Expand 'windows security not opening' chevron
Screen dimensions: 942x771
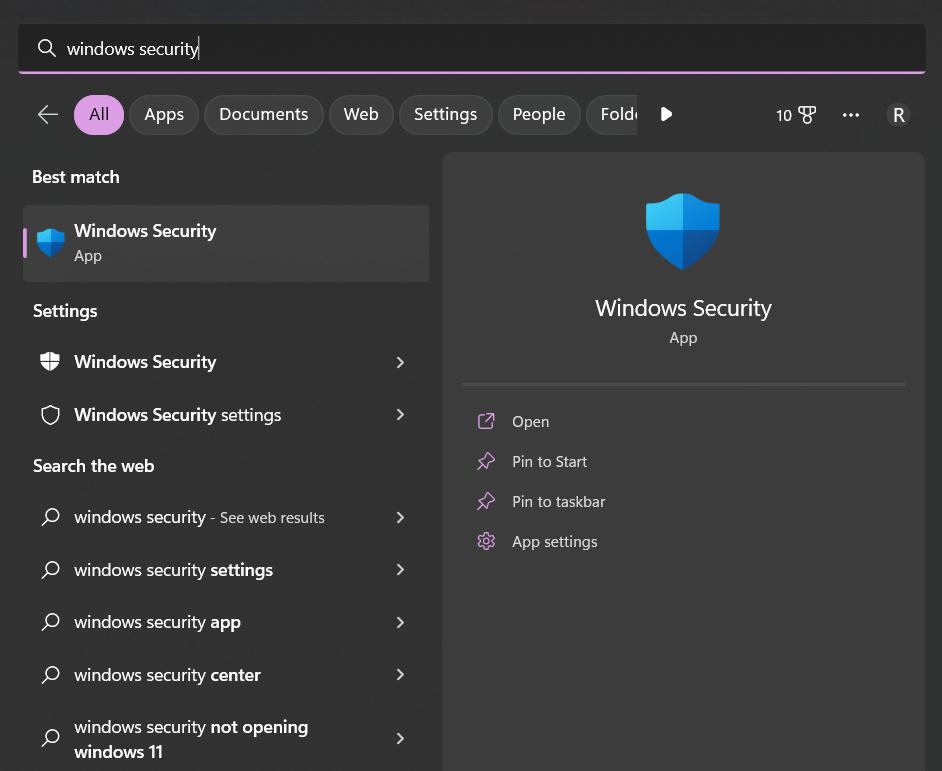pos(400,739)
